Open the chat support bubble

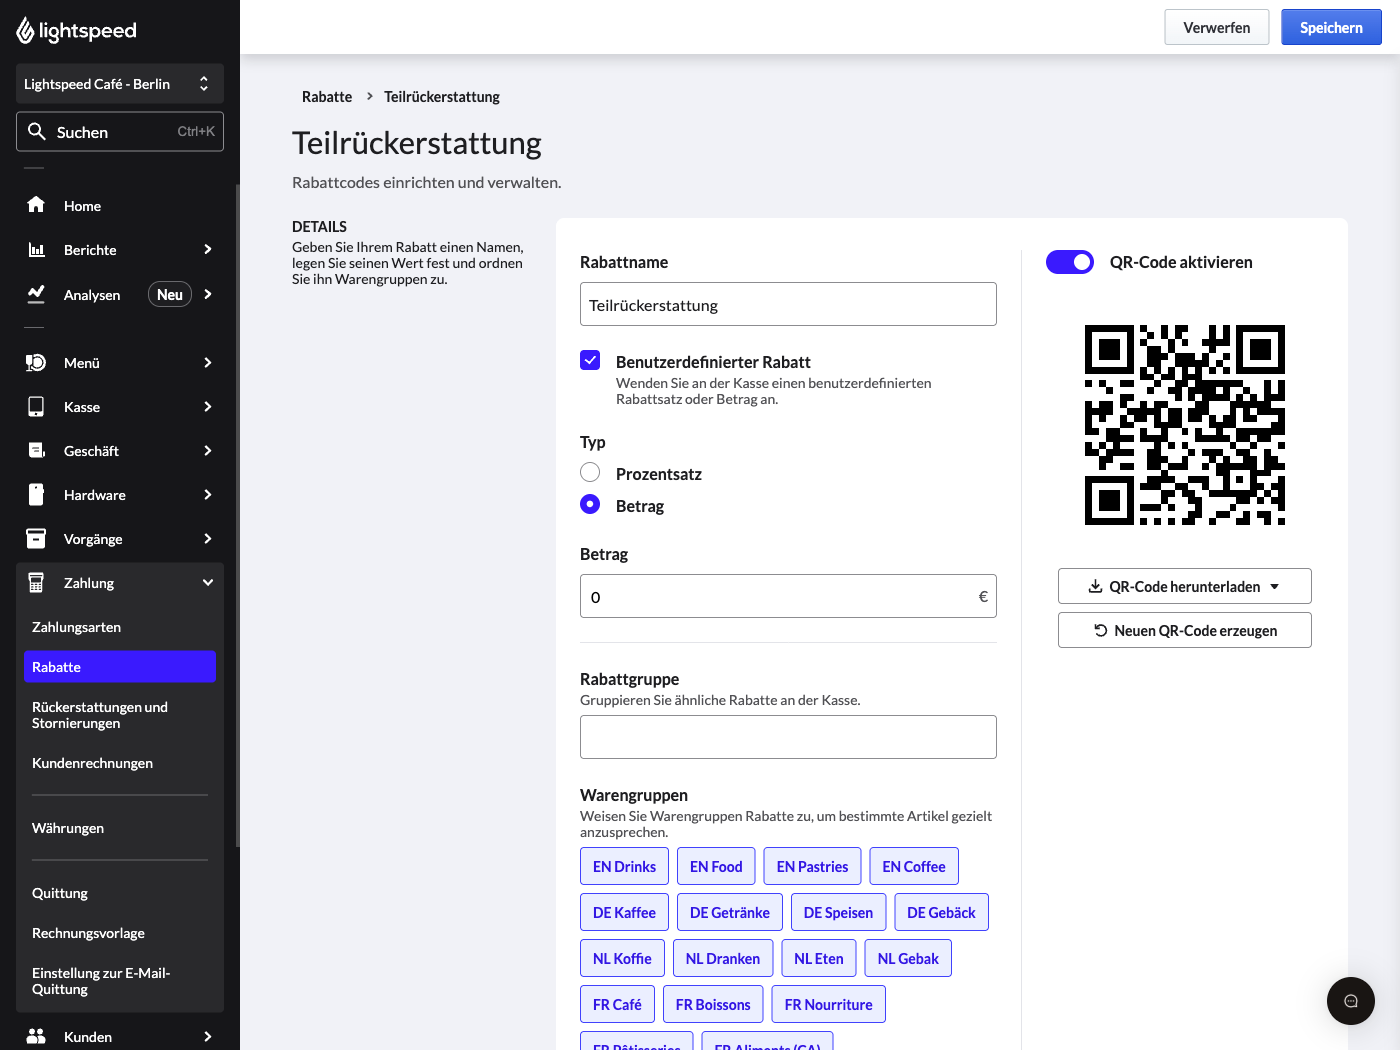coord(1351,1001)
